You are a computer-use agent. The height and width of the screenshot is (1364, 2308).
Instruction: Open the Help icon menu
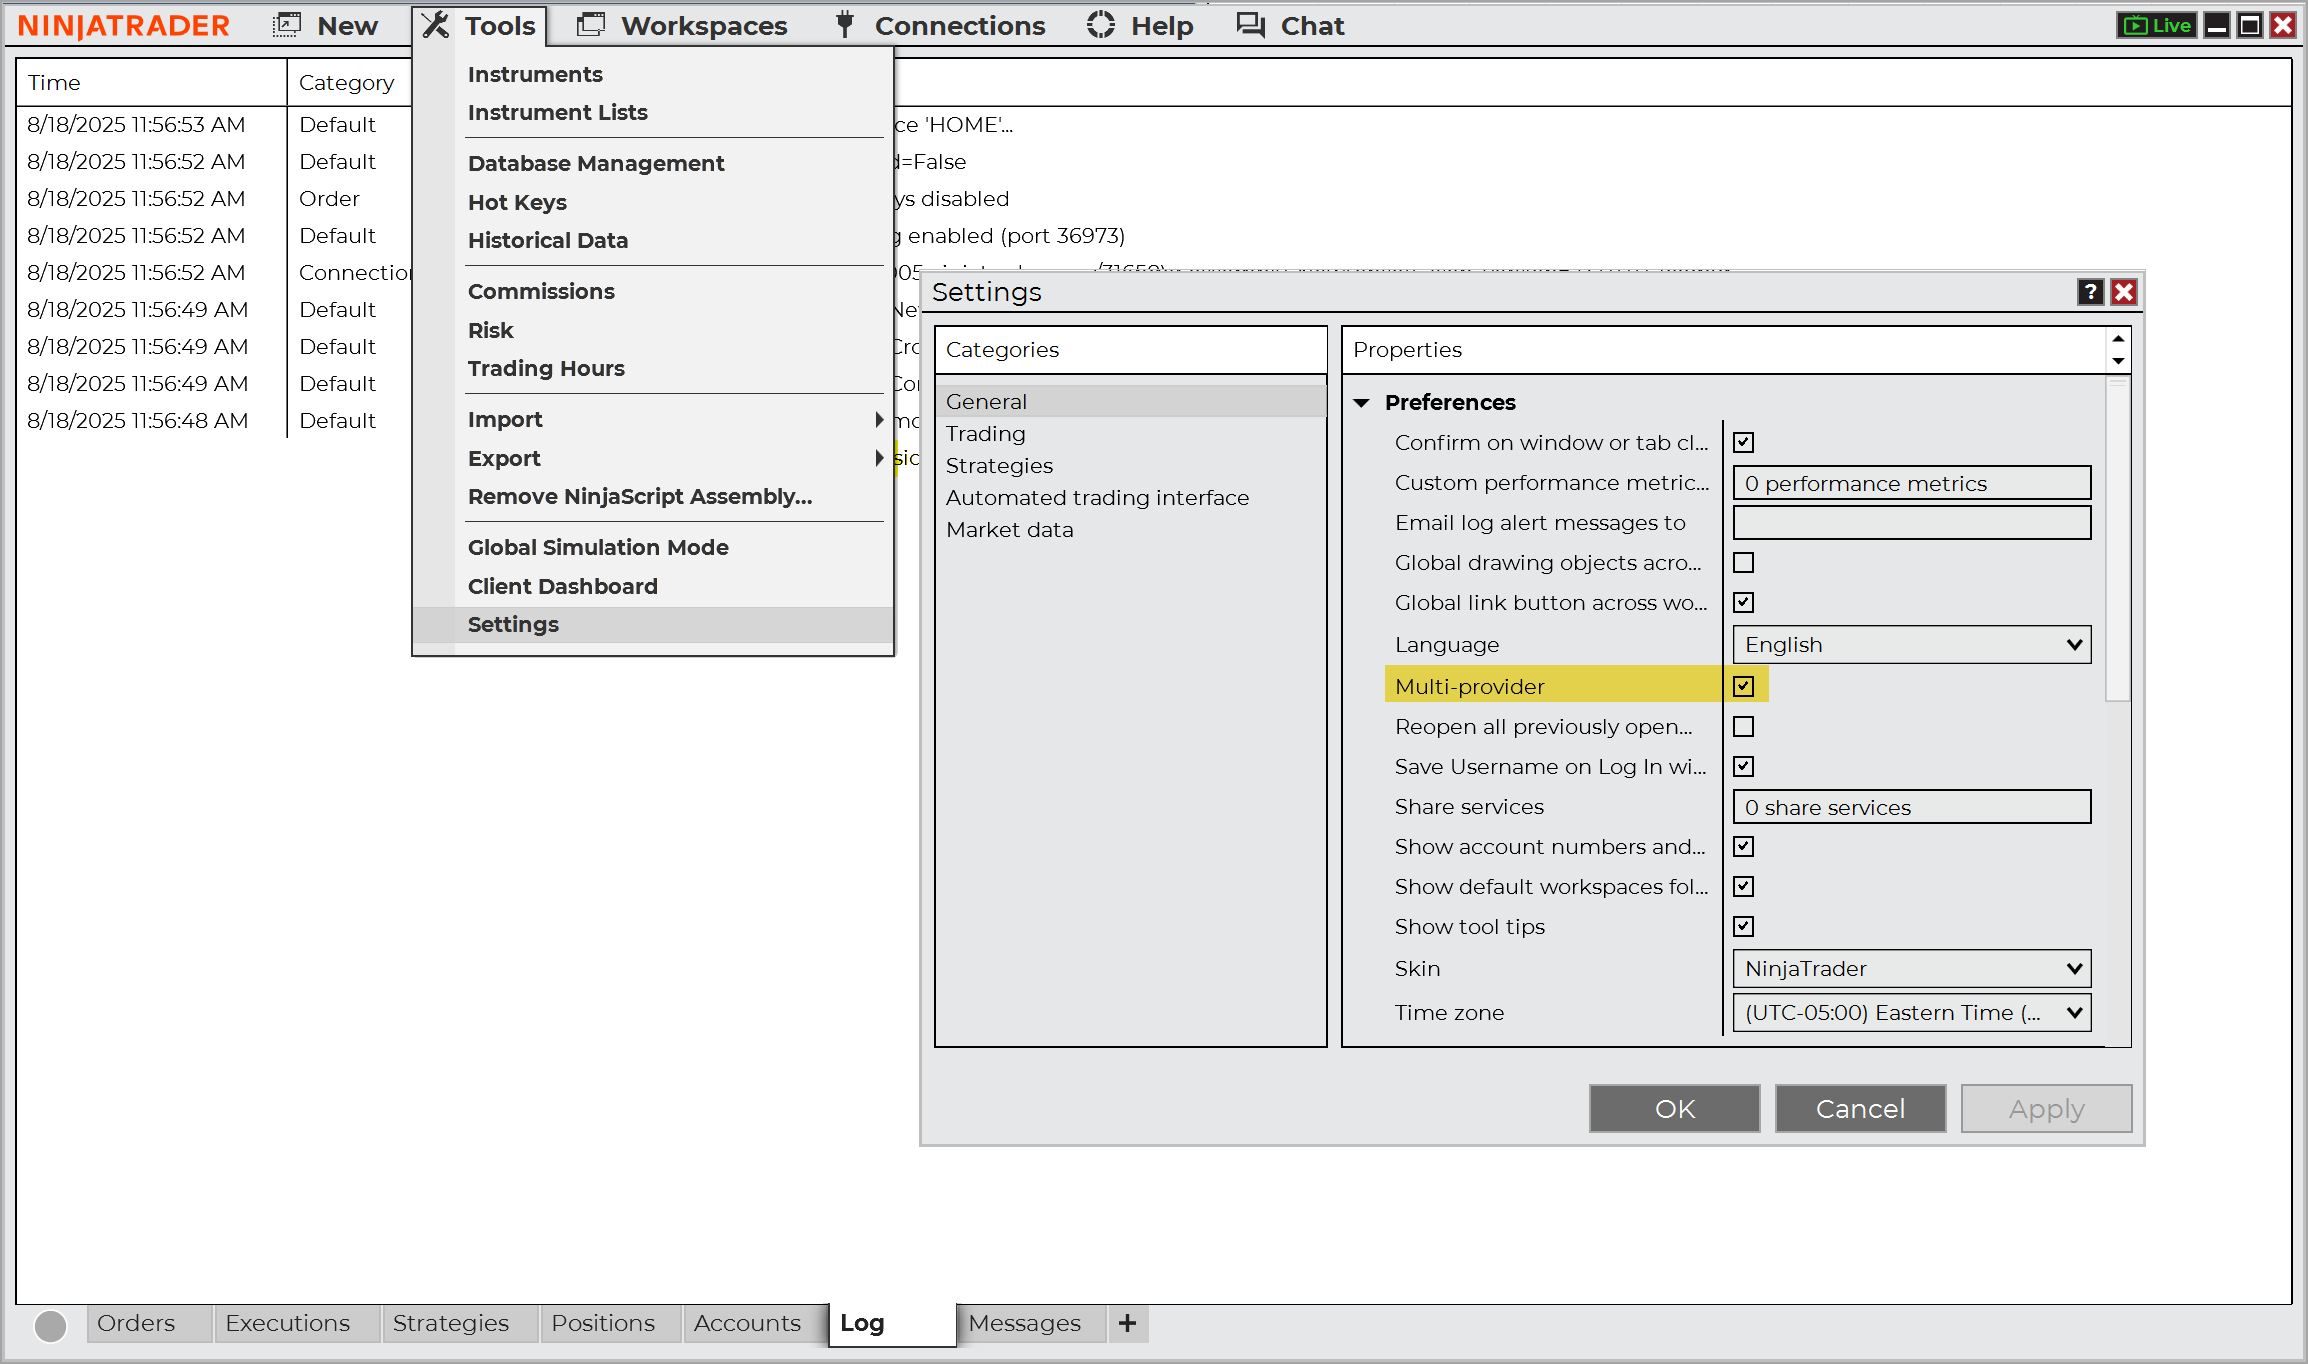click(x=1100, y=24)
